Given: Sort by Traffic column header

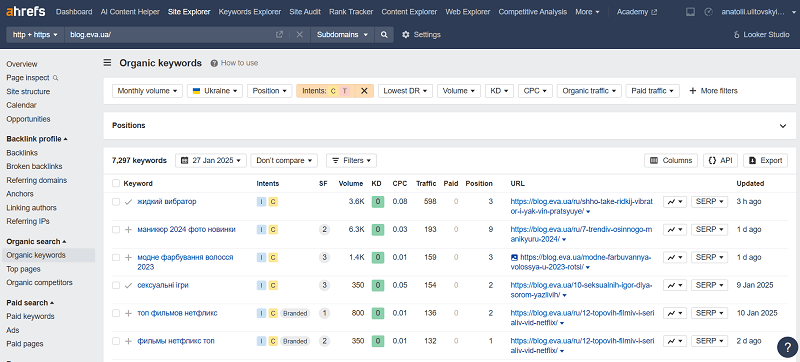Looking at the screenshot, I should tap(426, 184).
